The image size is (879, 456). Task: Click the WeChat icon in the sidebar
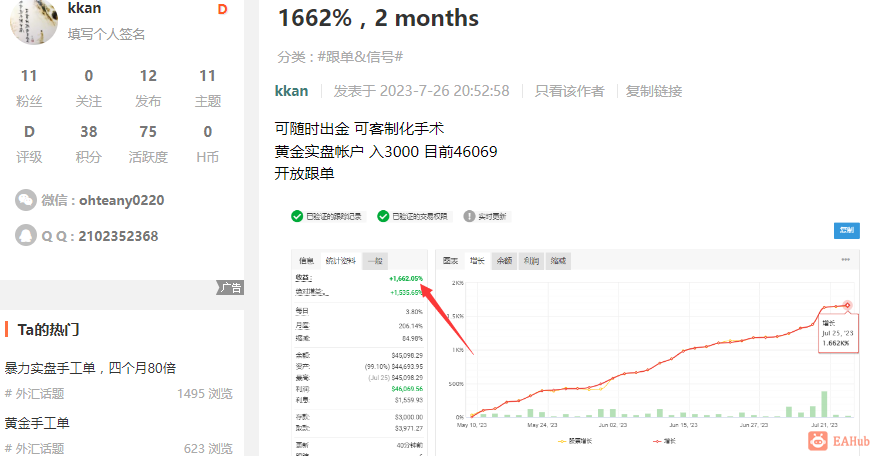coord(26,200)
